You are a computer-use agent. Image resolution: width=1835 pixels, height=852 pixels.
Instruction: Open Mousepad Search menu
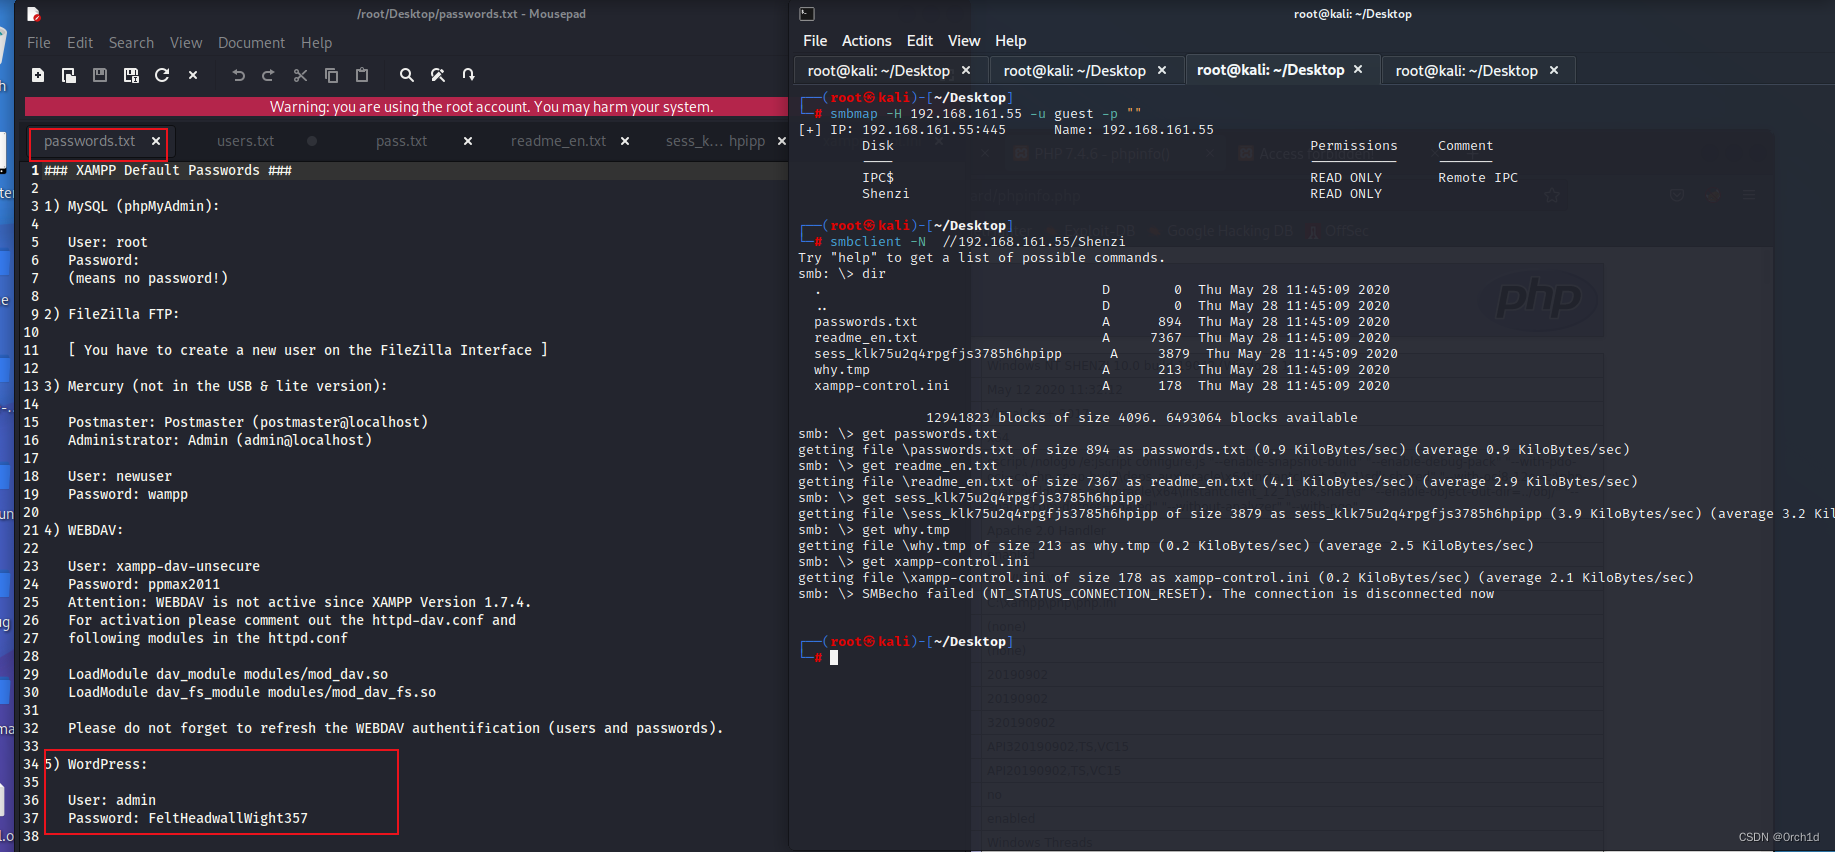tap(131, 43)
